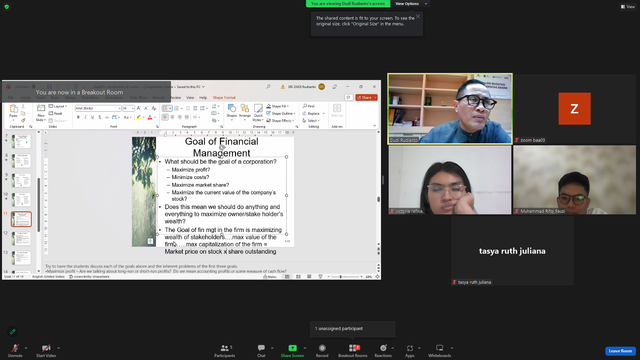Toggle text Shadow (S) in Font group
The image size is (640, 360).
[x=100, y=117]
